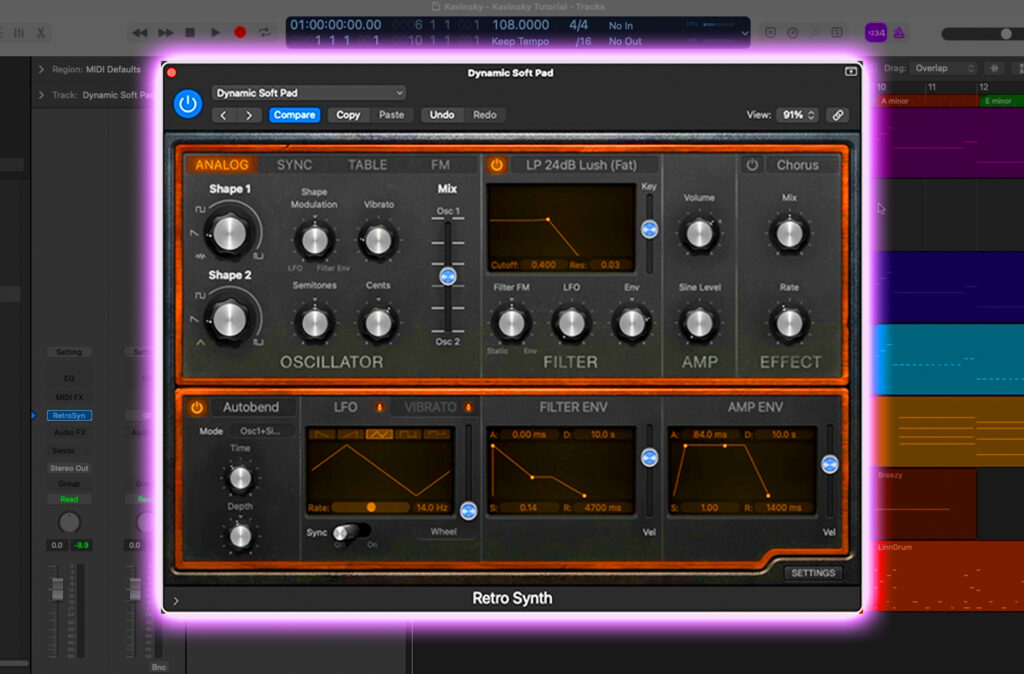Image resolution: width=1024 pixels, height=674 pixels.
Task: Switch to the TABLE oscillator tab
Action: click(x=366, y=164)
